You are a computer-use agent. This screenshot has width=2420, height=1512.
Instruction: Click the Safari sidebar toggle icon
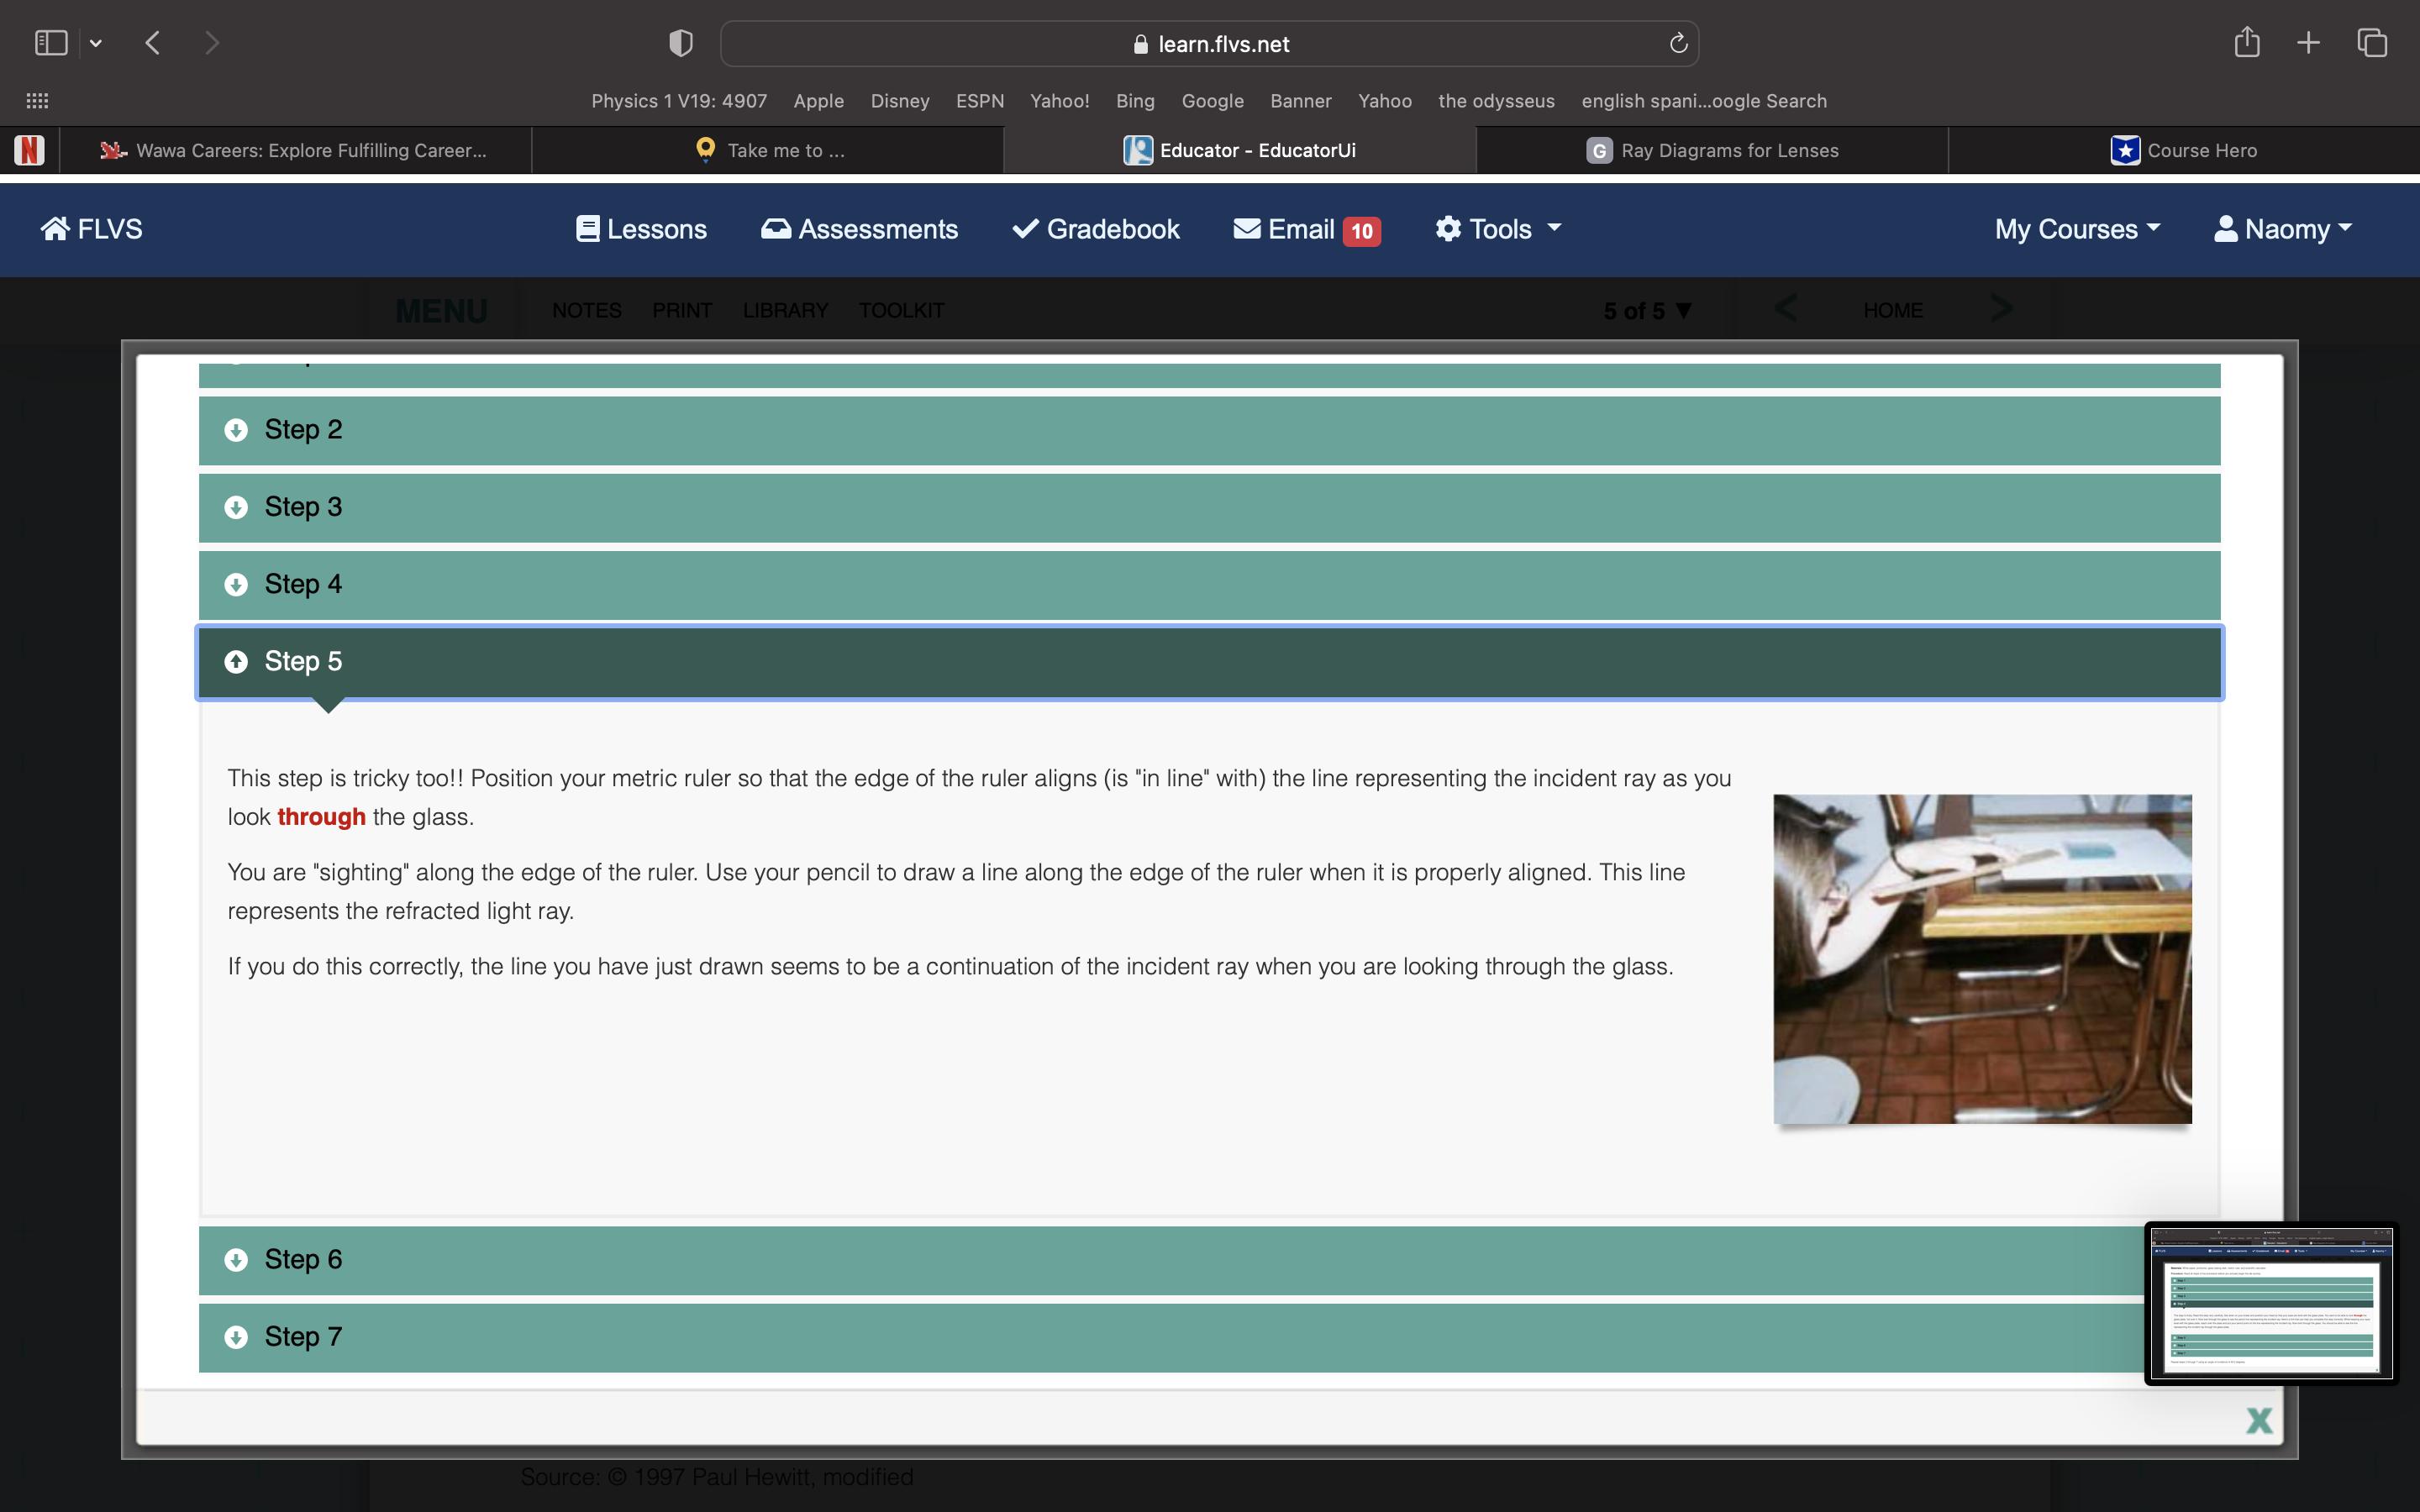[51, 43]
